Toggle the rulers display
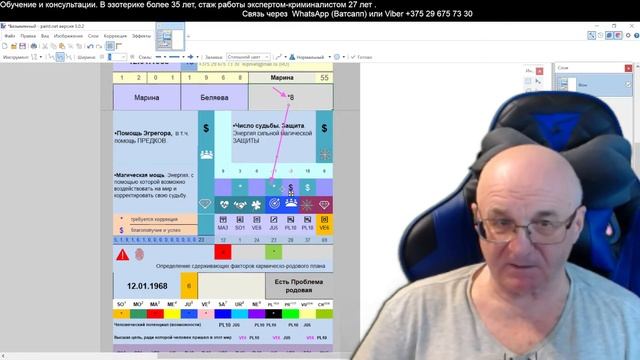The width and height of the screenshot is (640, 360). [x=119, y=46]
